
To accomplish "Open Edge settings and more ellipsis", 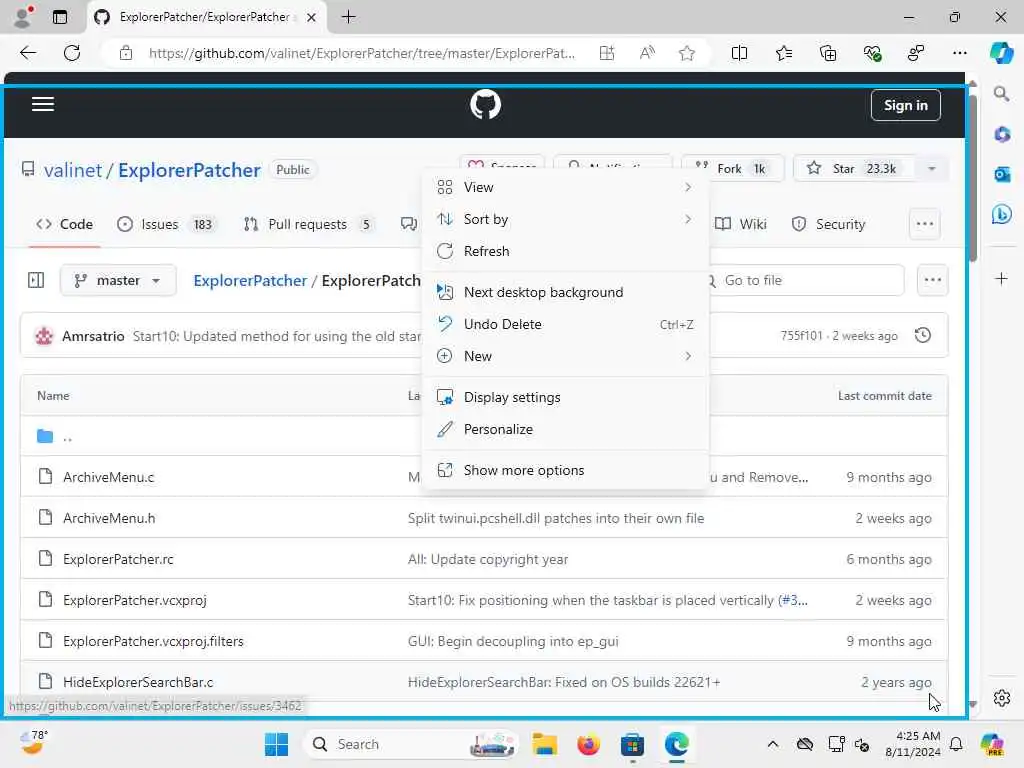I will click(959, 53).
